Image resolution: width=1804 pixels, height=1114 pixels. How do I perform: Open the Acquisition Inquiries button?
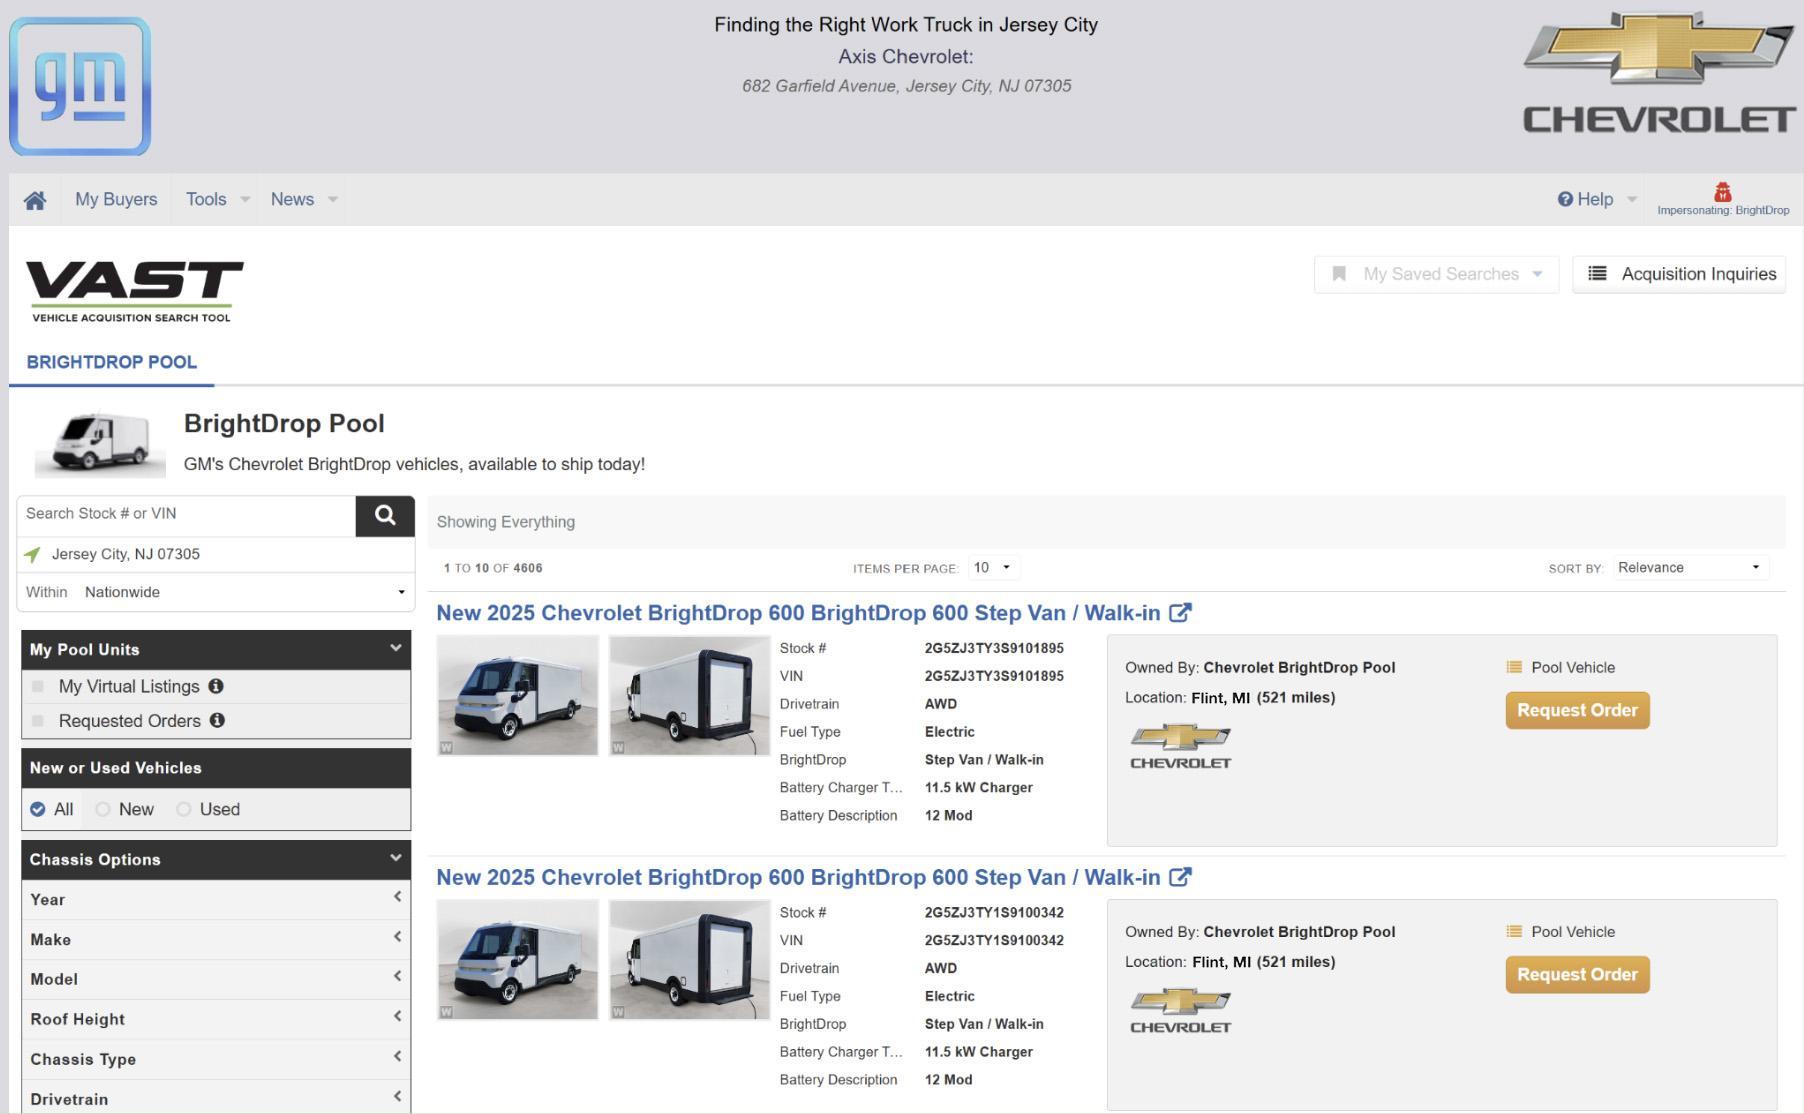point(1679,274)
